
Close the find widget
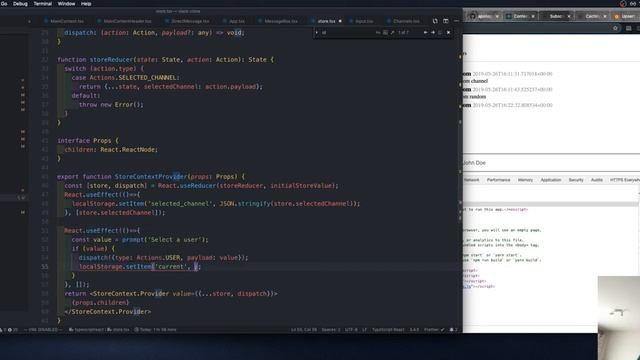pyautogui.click(x=448, y=32)
